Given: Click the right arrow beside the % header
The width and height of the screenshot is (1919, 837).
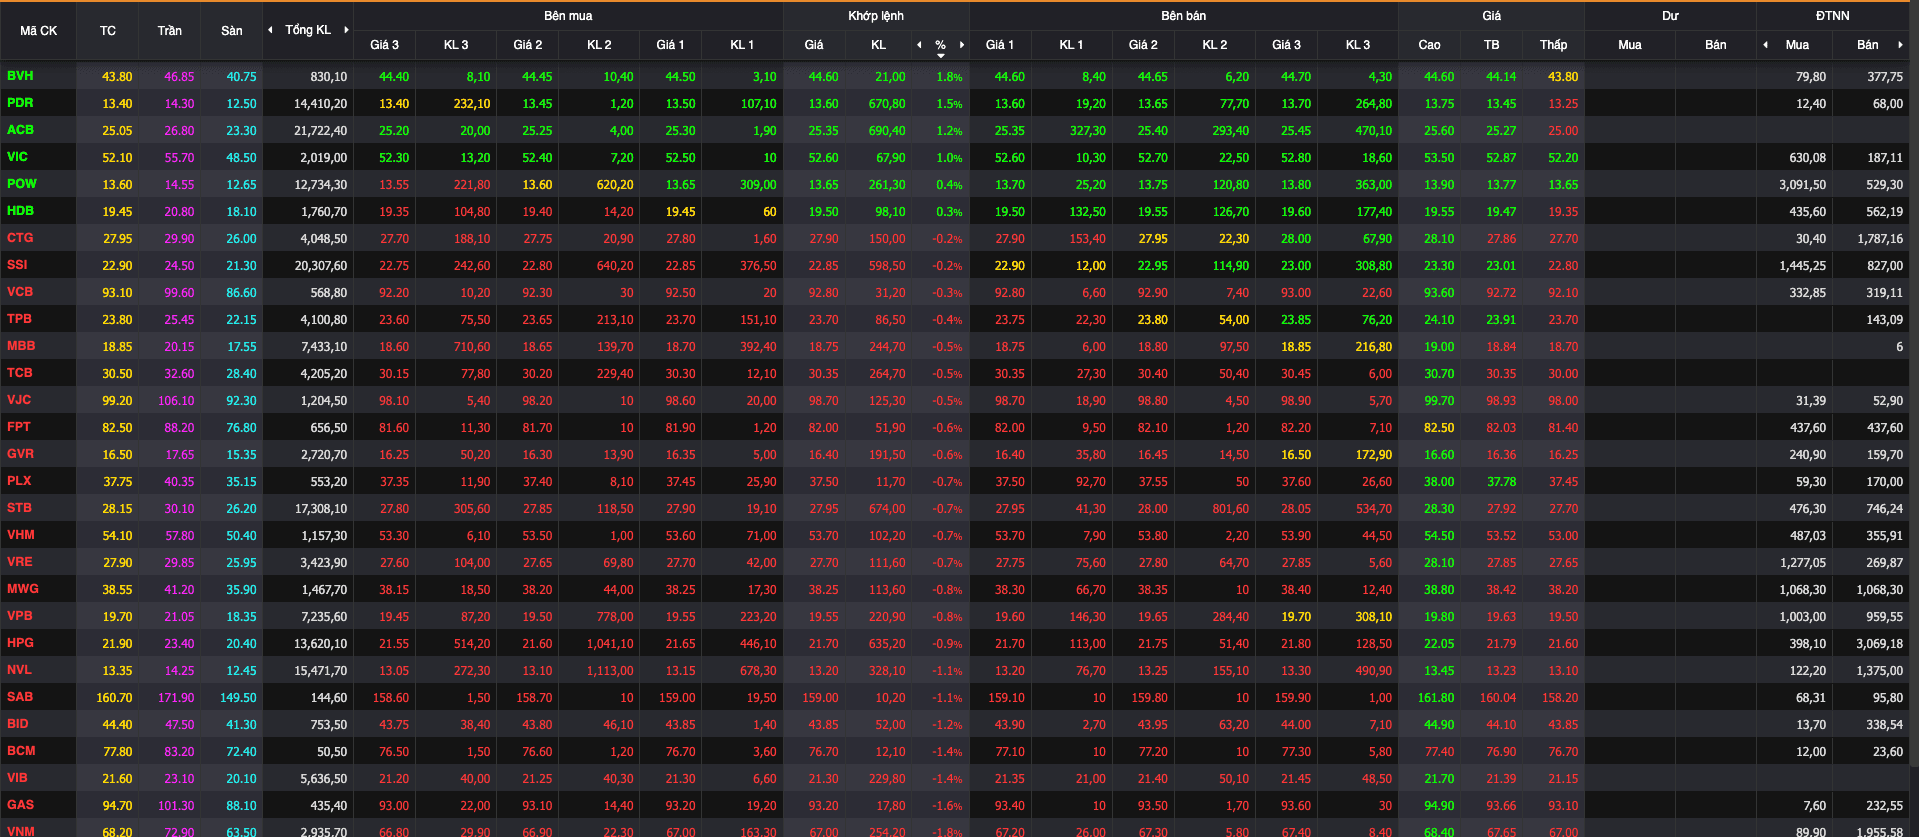Looking at the screenshot, I should click(962, 45).
